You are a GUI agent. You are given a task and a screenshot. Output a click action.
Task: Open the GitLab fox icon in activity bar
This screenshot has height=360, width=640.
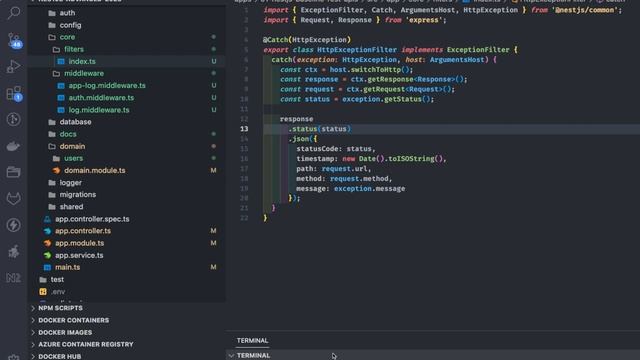(13, 199)
